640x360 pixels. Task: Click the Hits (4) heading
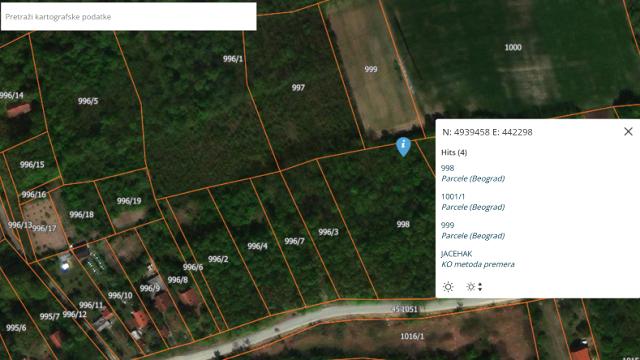(x=454, y=152)
